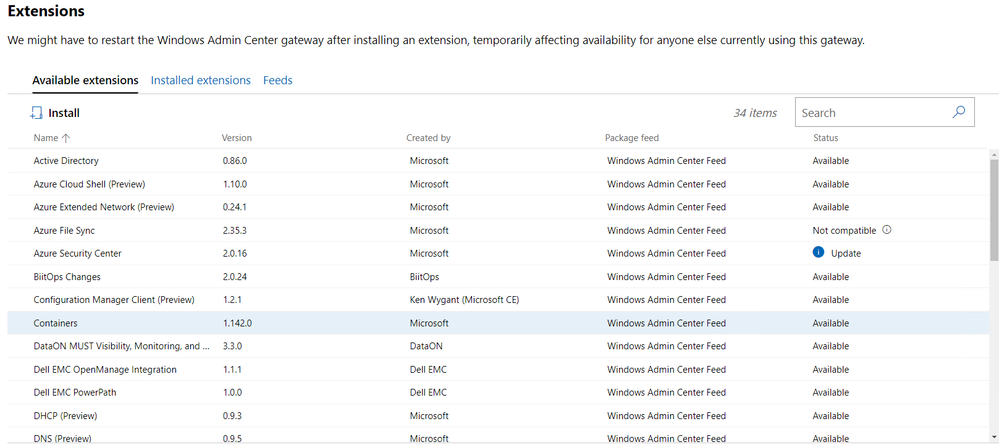
Task: Click version 0.9.3 of DHCP
Action: tap(232, 415)
